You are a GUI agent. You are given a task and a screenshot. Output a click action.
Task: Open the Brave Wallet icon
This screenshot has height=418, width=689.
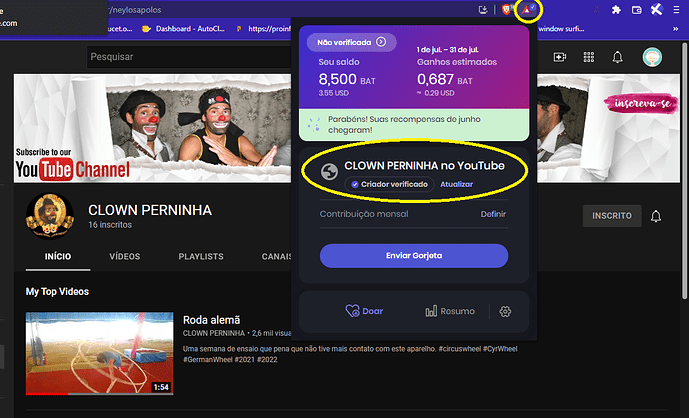coord(637,10)
